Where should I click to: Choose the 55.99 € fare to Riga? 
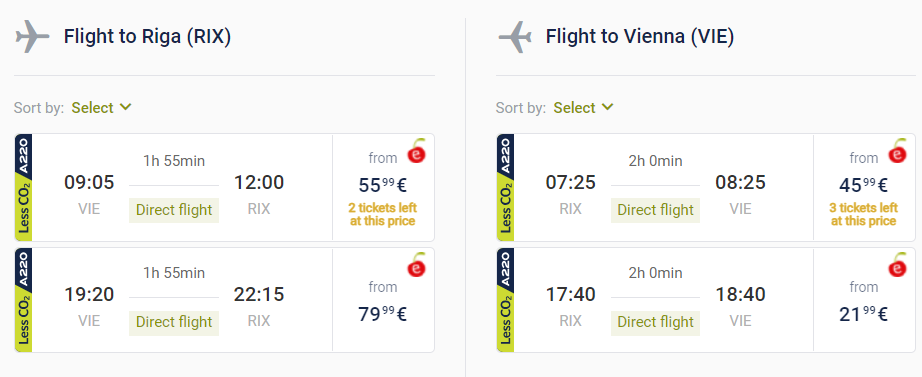383,185
